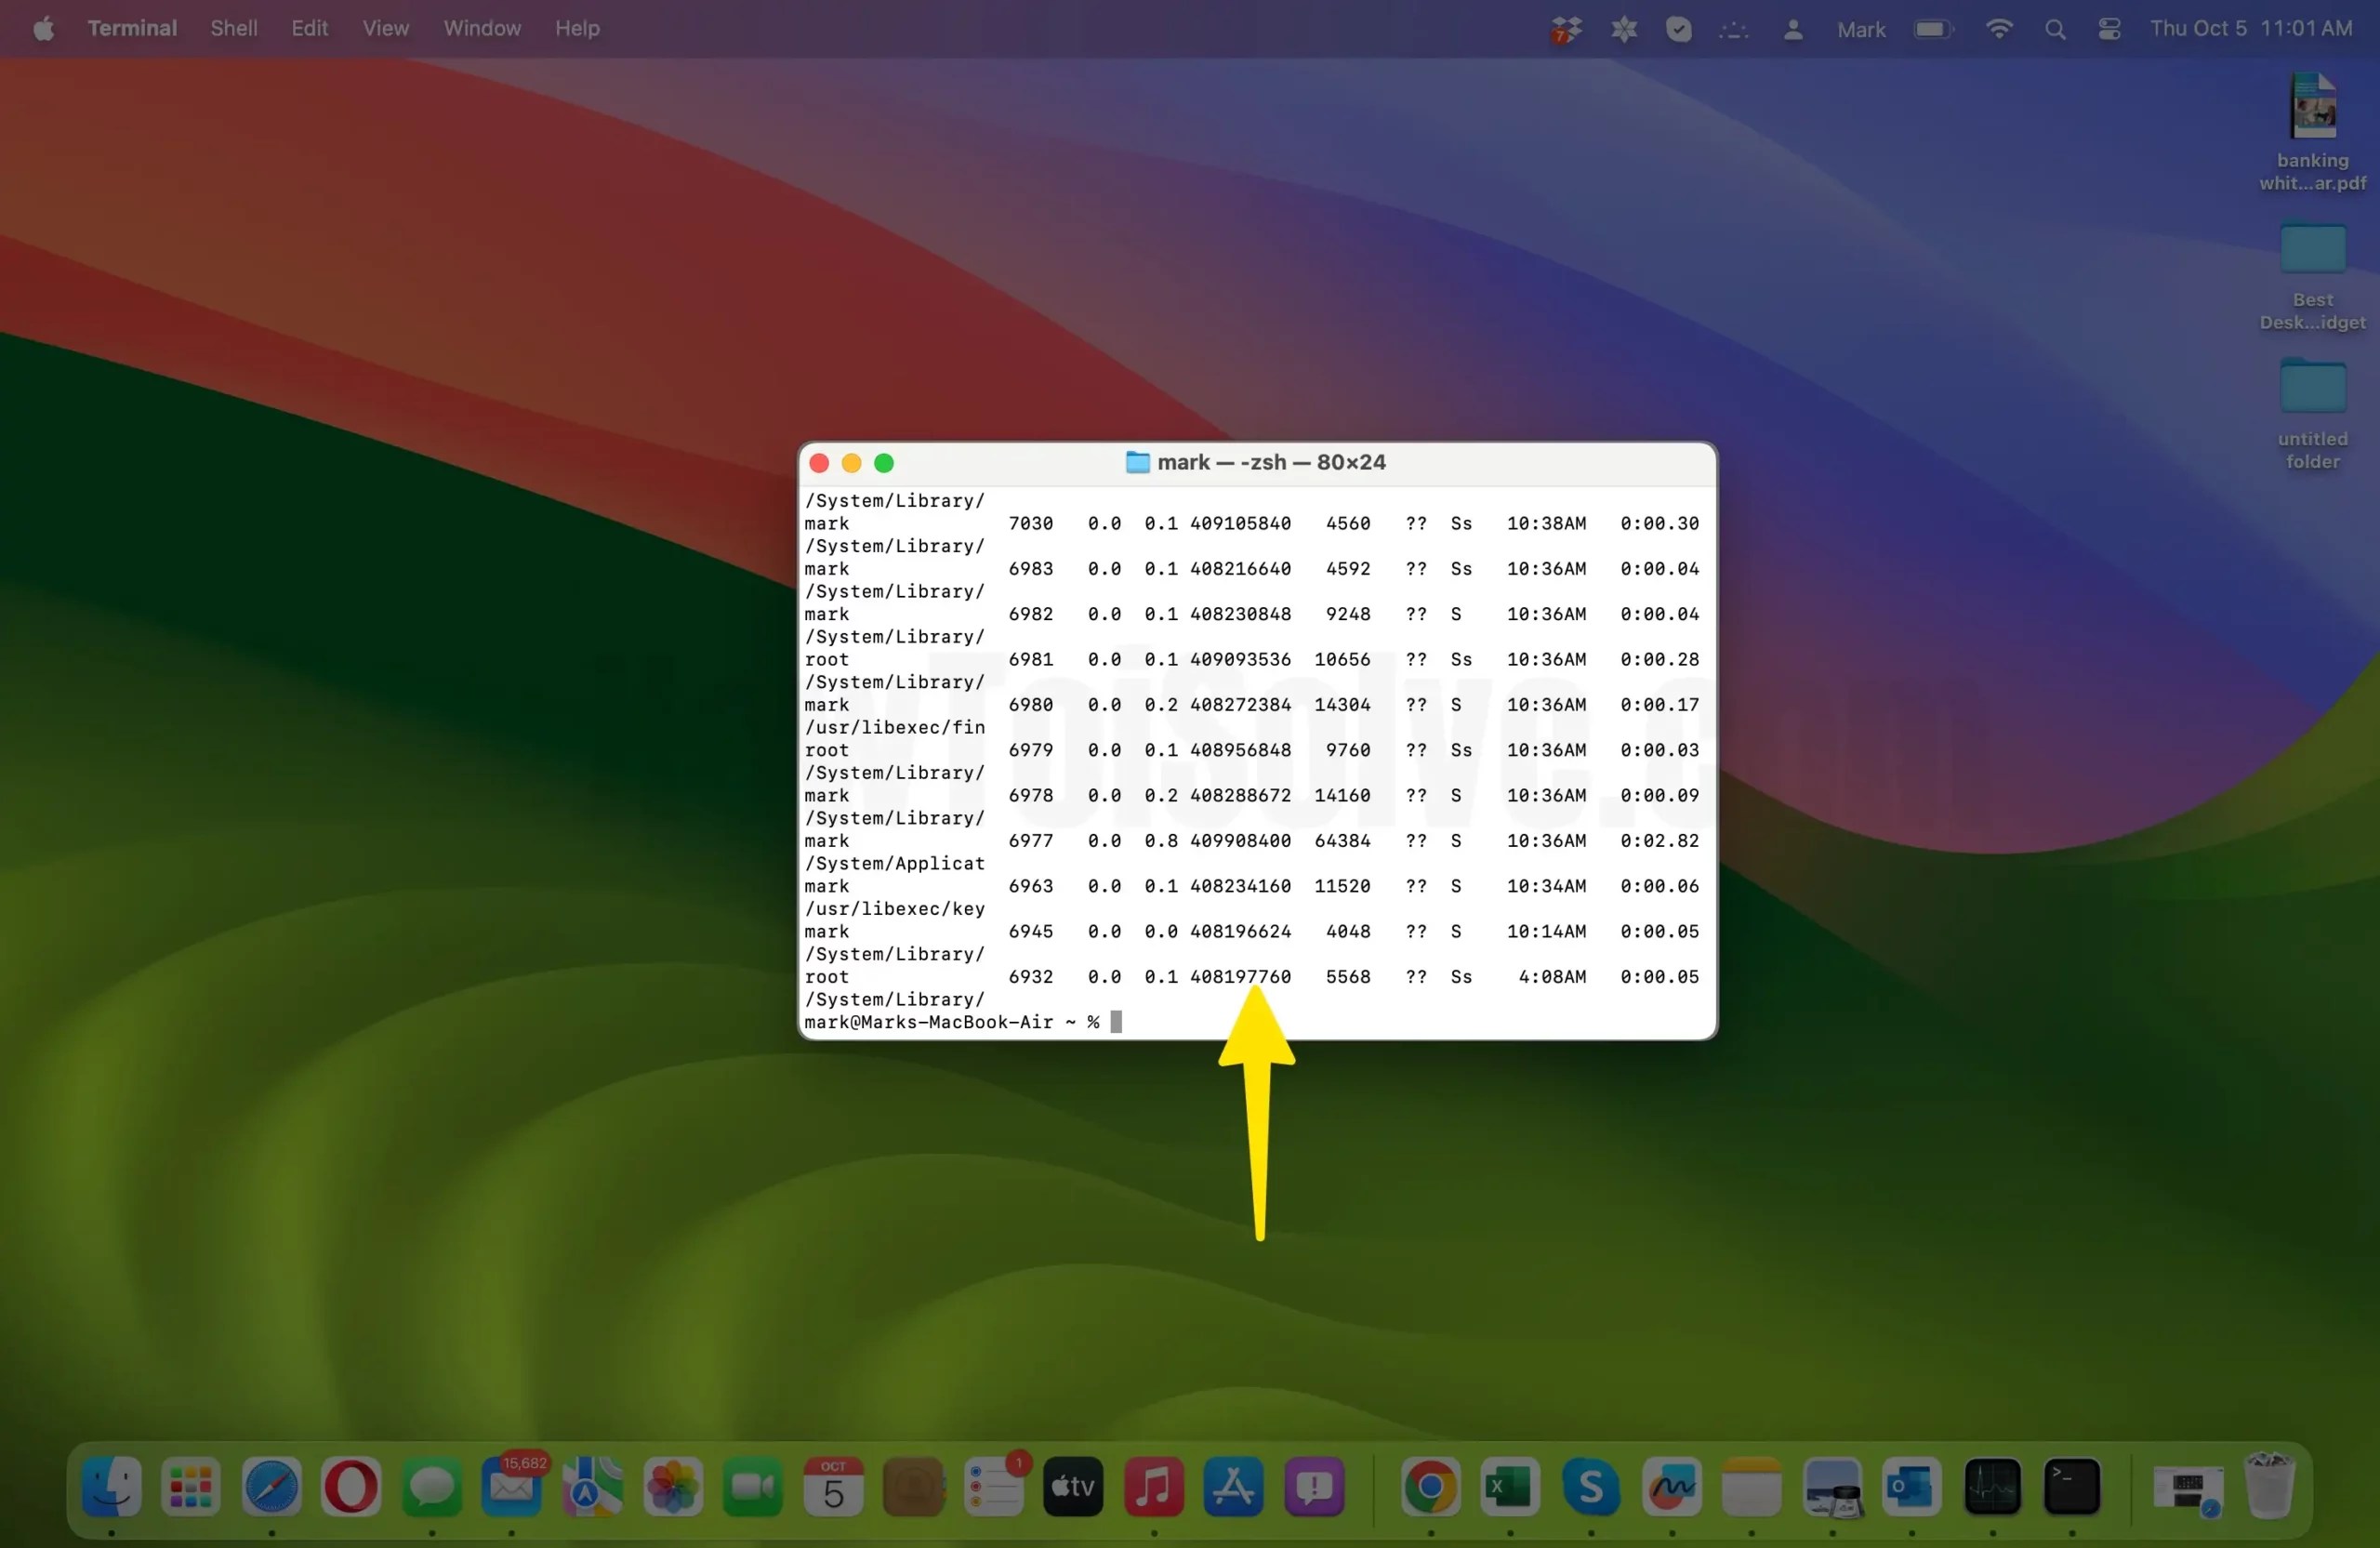Open Launchpad from the Dock
The image size is (2380, 1548).
[x=191, y=1490]
